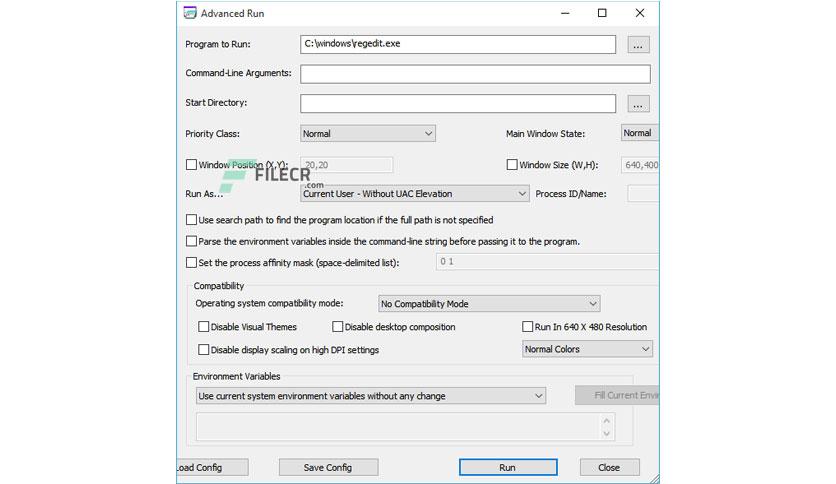Click the Advanced Run title bar icon
The width and height of the screenshot is (836, 484).
click(x=190, y=13)
